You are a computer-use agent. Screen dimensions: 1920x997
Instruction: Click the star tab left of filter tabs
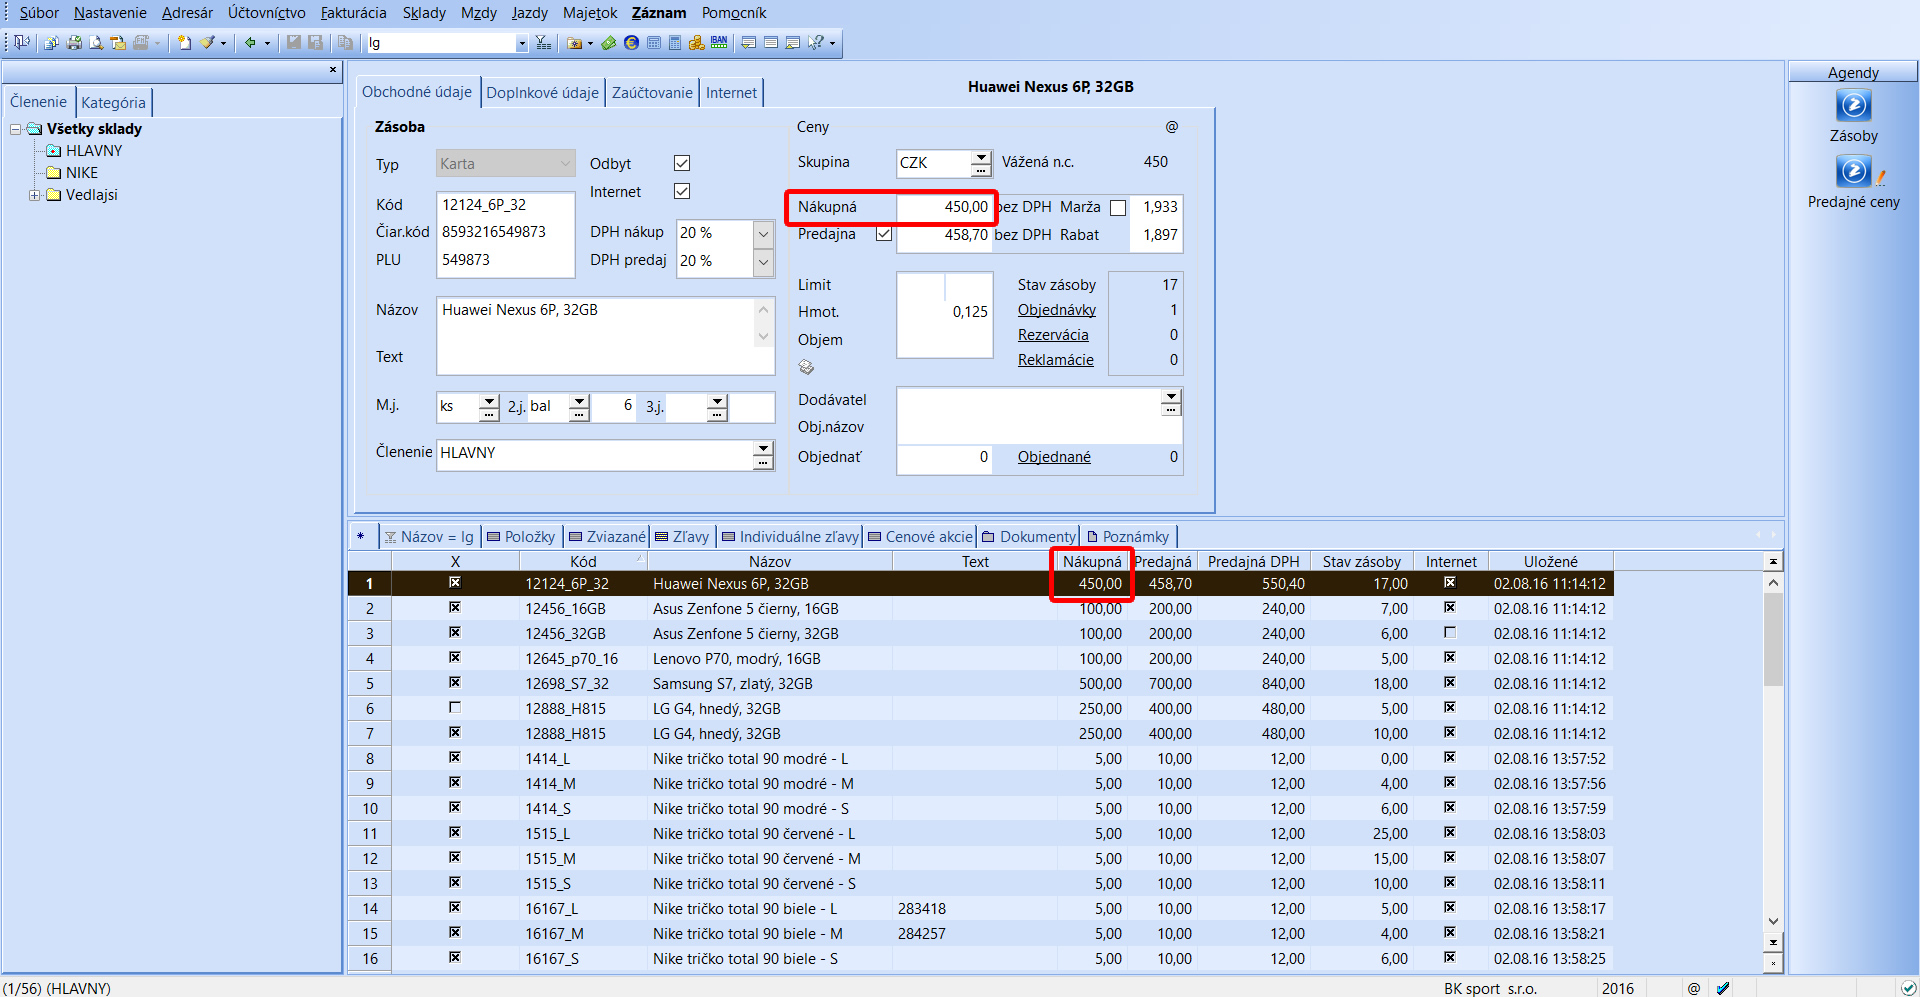(x=361, y=536)
